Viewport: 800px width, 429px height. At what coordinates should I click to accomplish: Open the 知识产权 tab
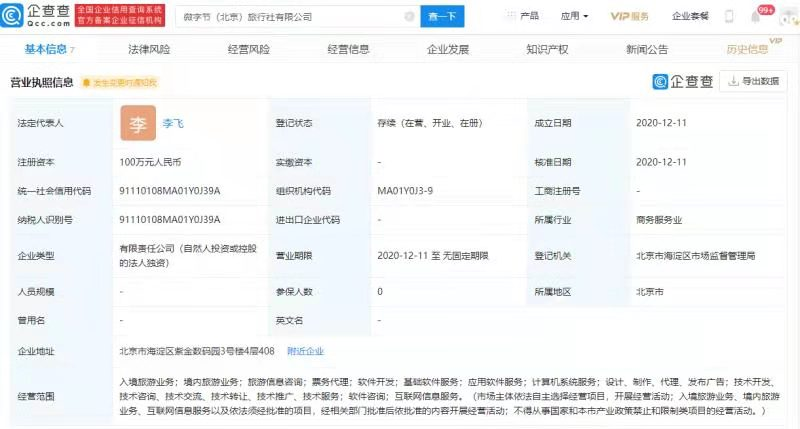(x=547, y=48)
